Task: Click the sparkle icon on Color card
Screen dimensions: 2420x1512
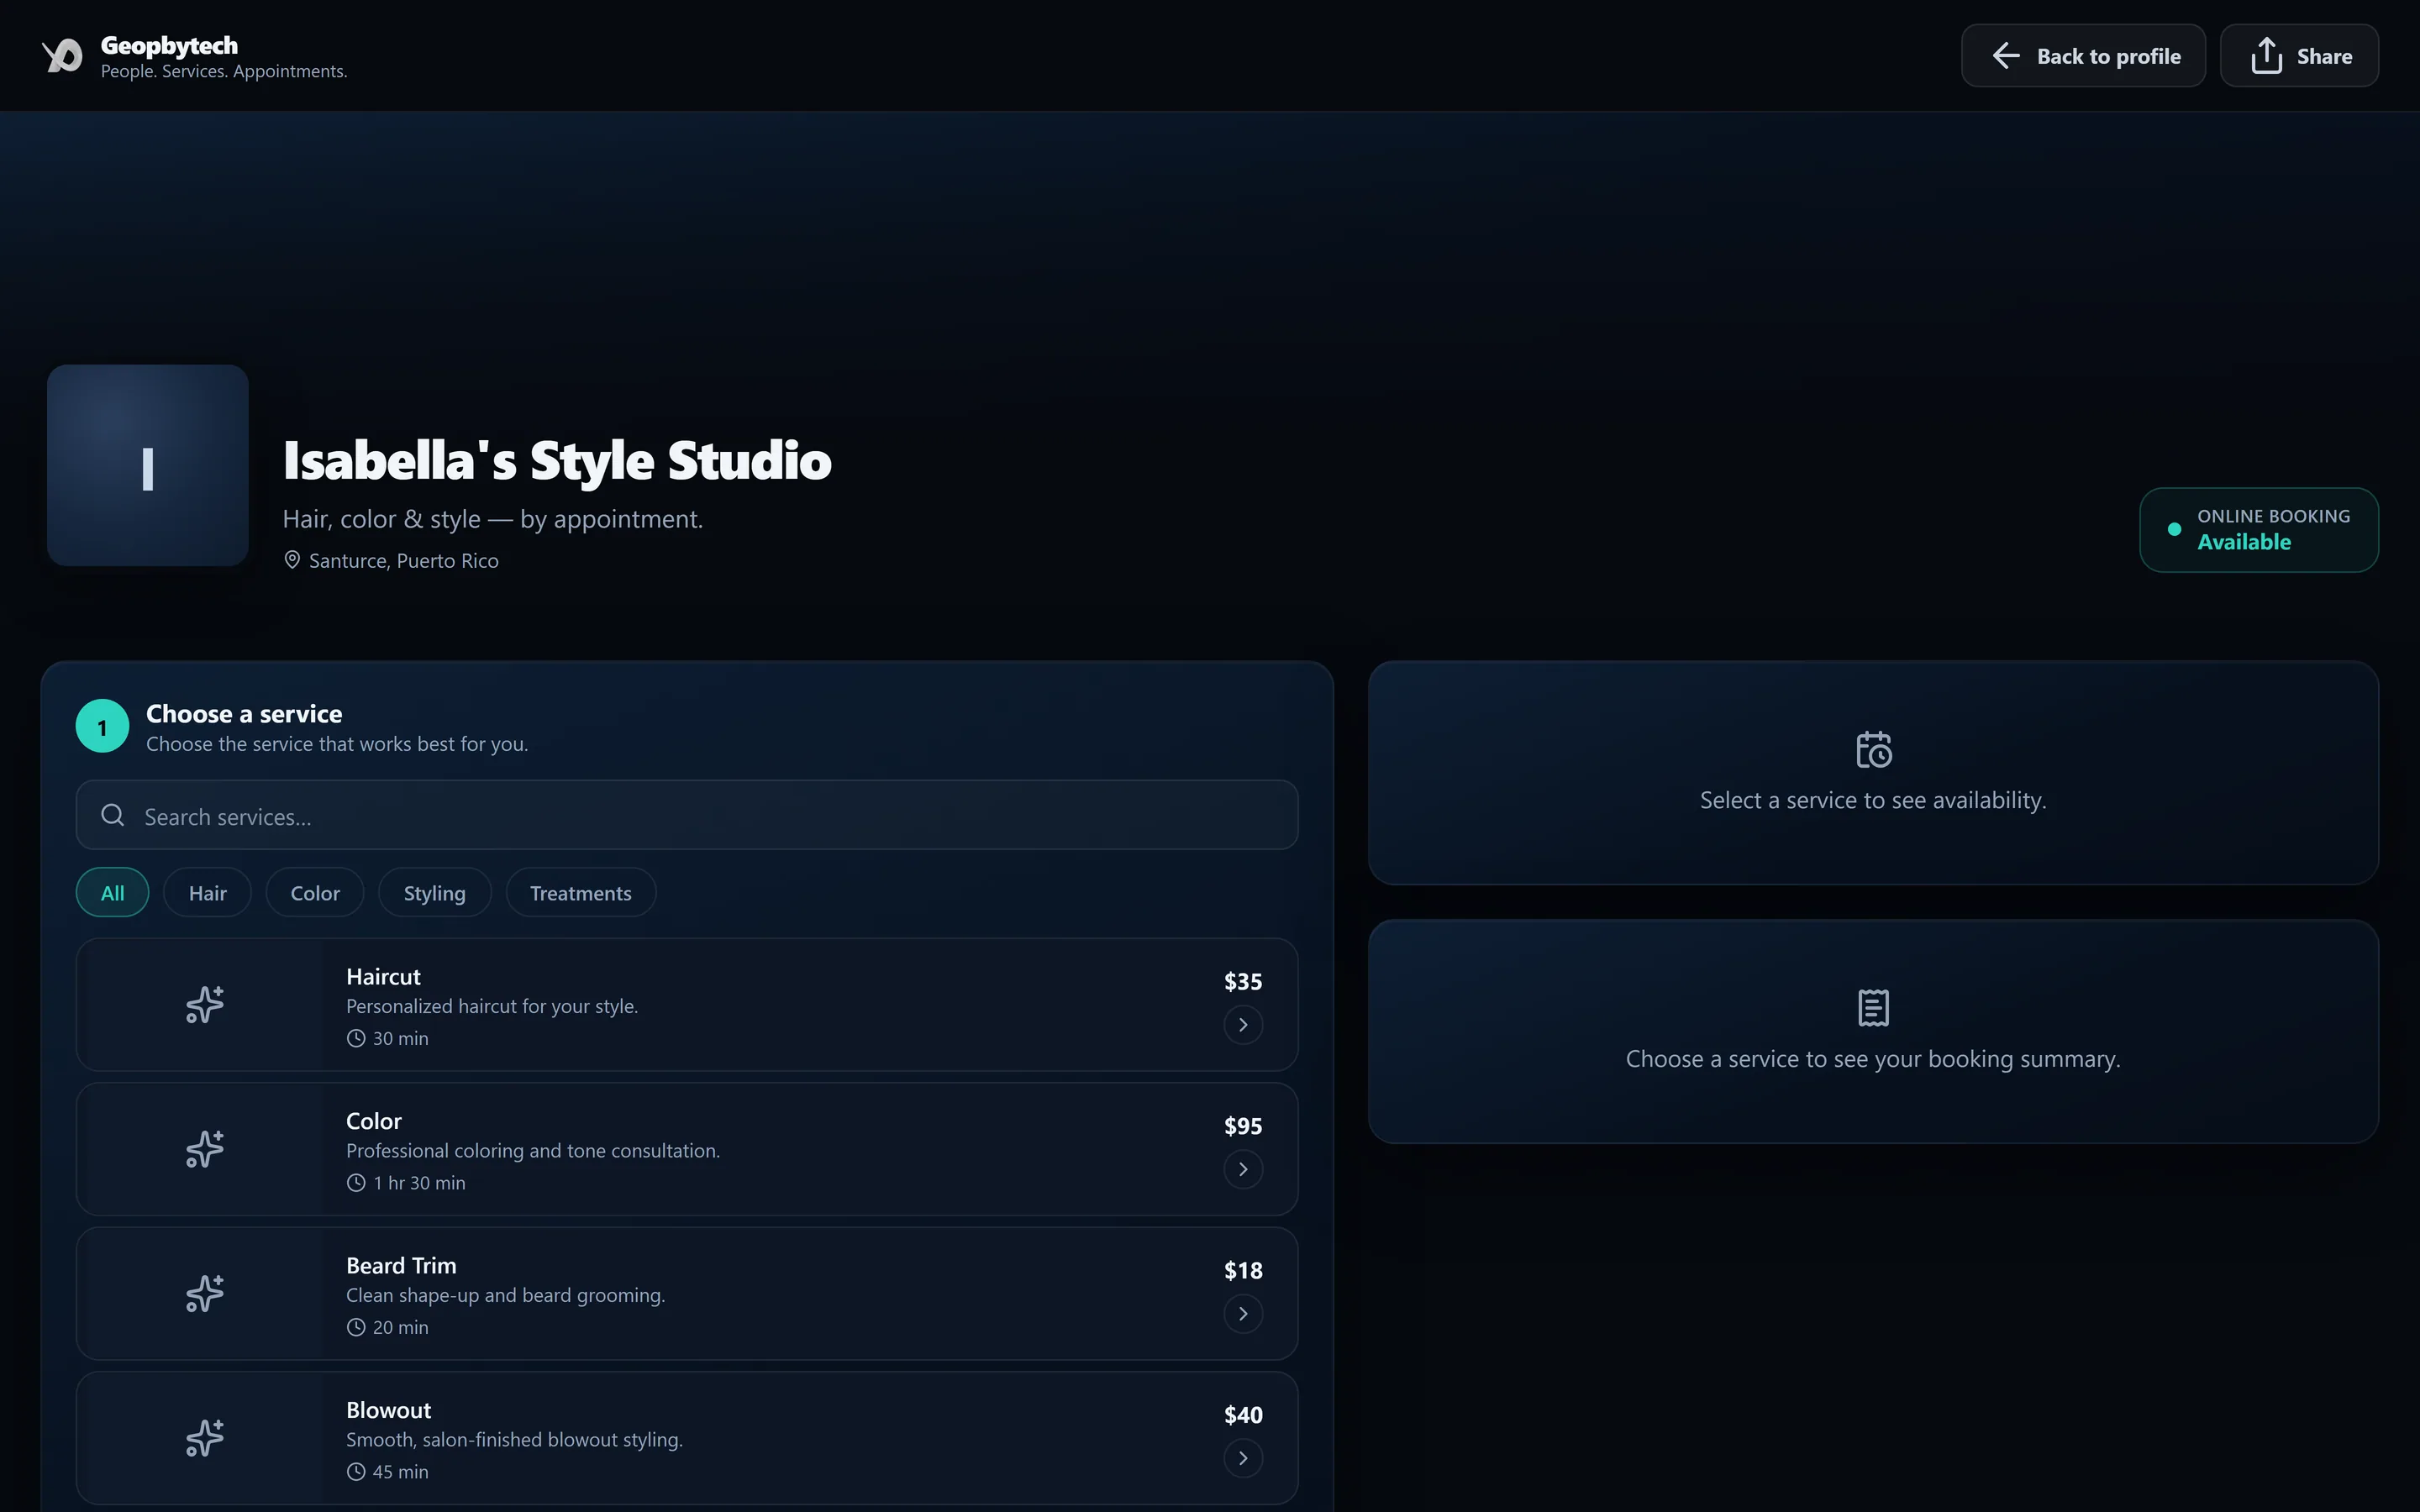Action: (x=205, y=1149)
